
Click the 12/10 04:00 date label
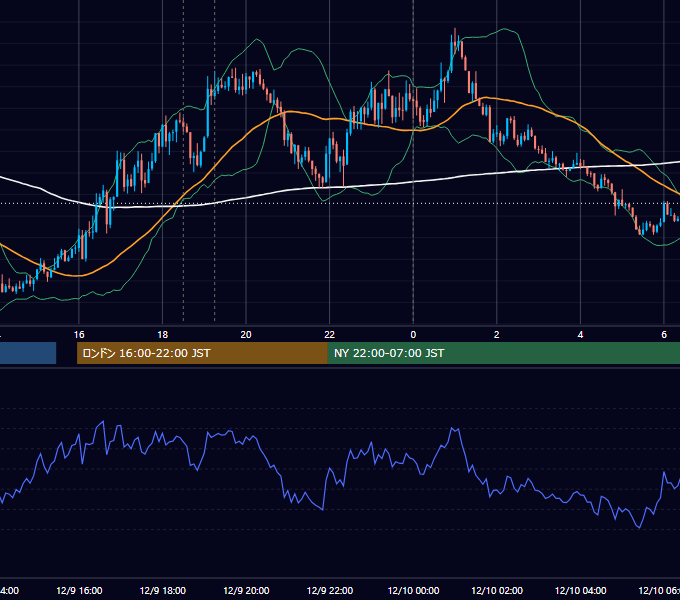pyautogui.click(x=581, y=590)
